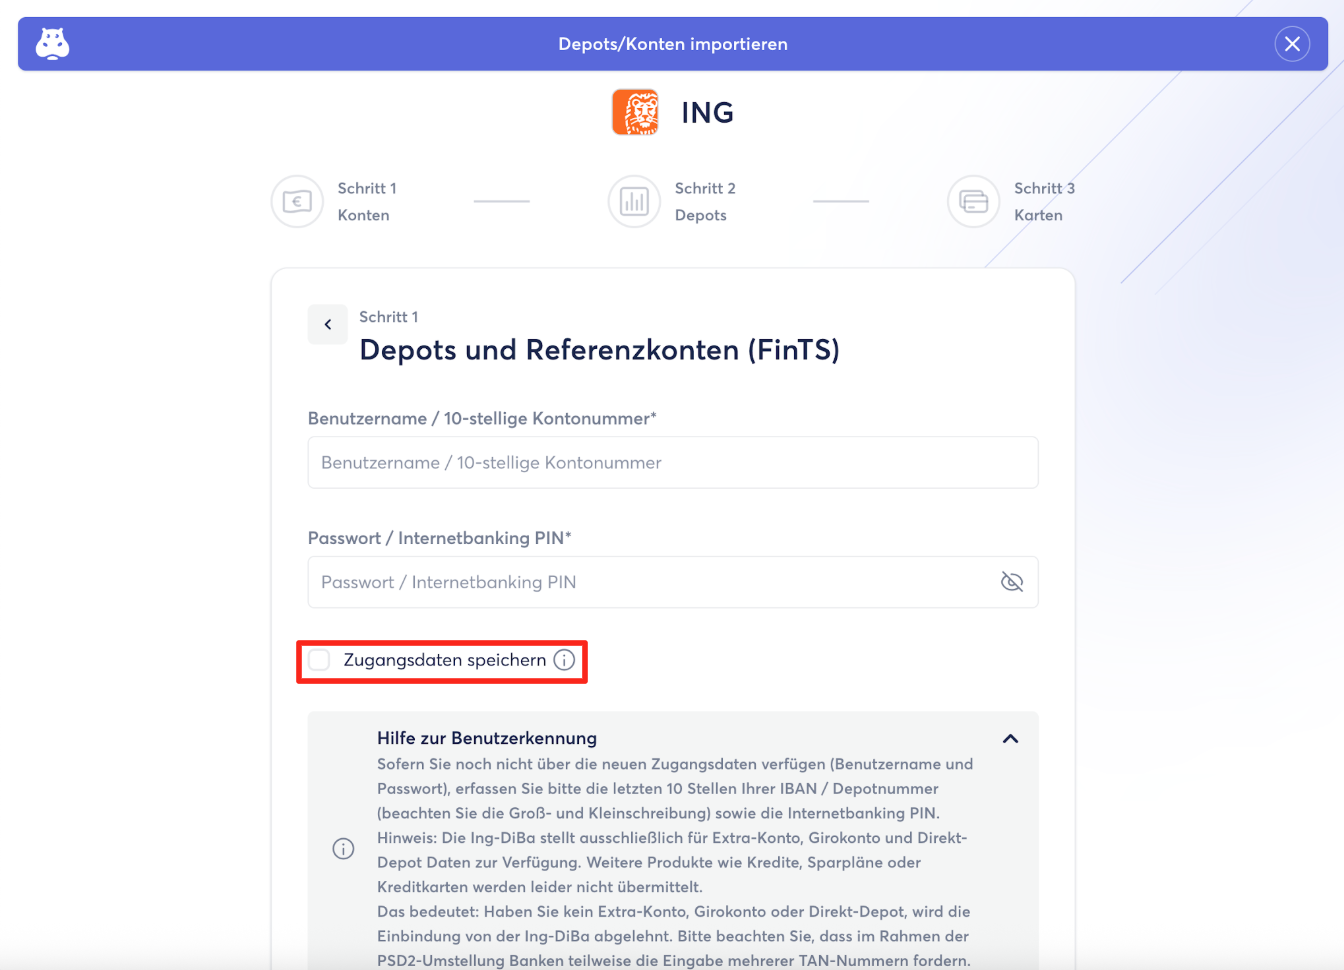Click the ING lion logo
The width and height of the screenshot is (1344, 970).
[x=635, y=112]
